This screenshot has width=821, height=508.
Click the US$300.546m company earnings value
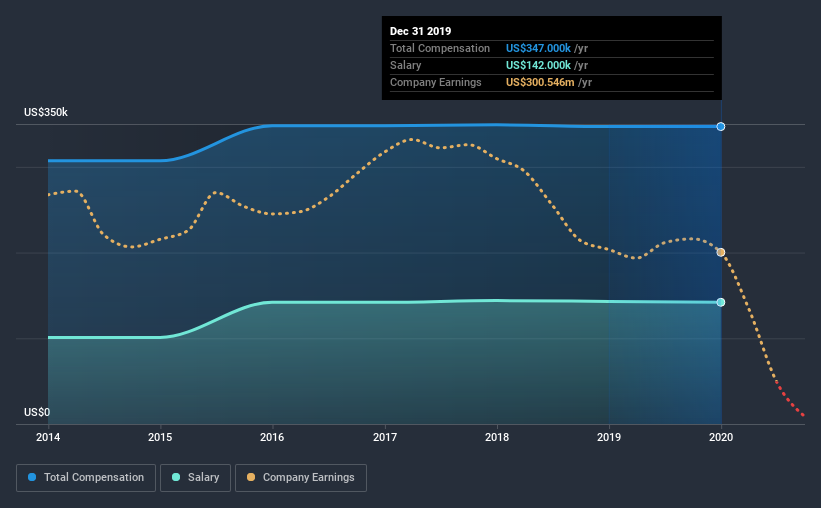click(x=540, y=83)
